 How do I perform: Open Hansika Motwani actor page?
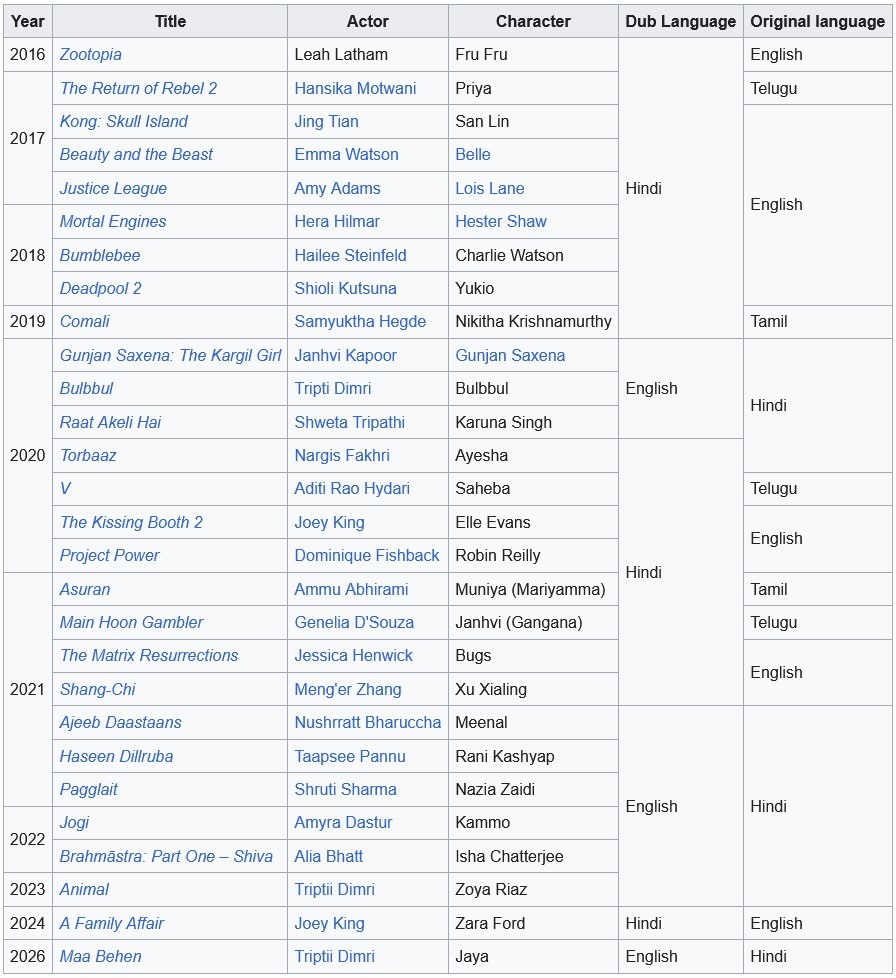pos(355,88)
